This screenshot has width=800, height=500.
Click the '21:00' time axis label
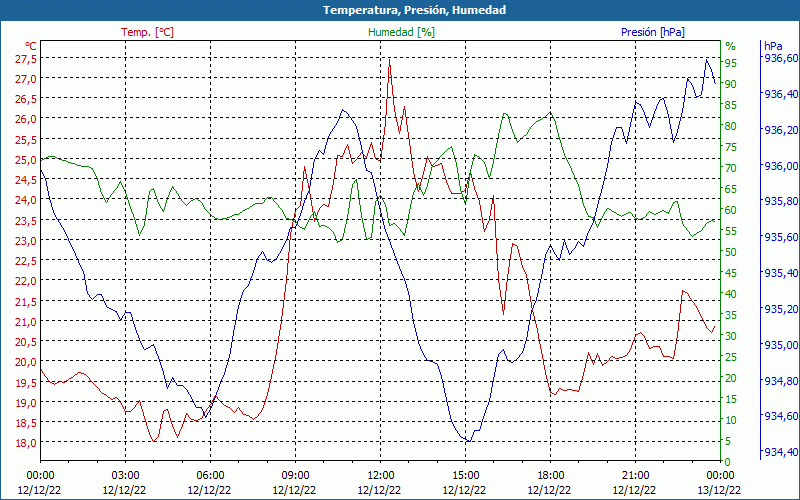(x=635, y=476)
